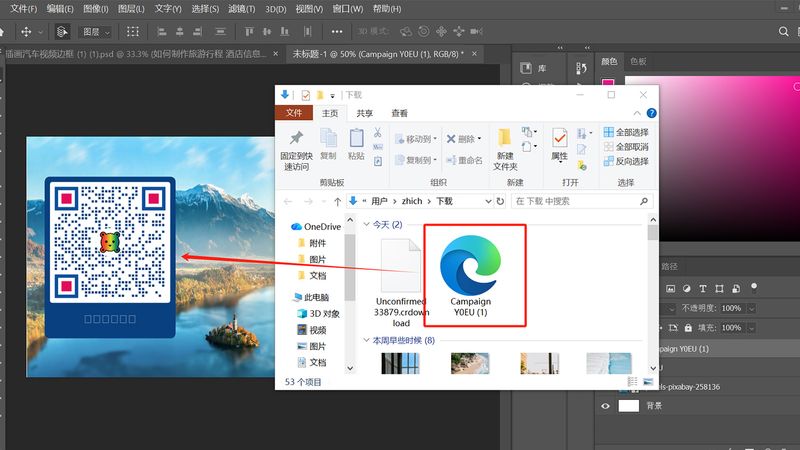Collapse the 本周早些时候 (8) group
The height and width of the screenshot is (450, 800).
[x=366, y=340]
